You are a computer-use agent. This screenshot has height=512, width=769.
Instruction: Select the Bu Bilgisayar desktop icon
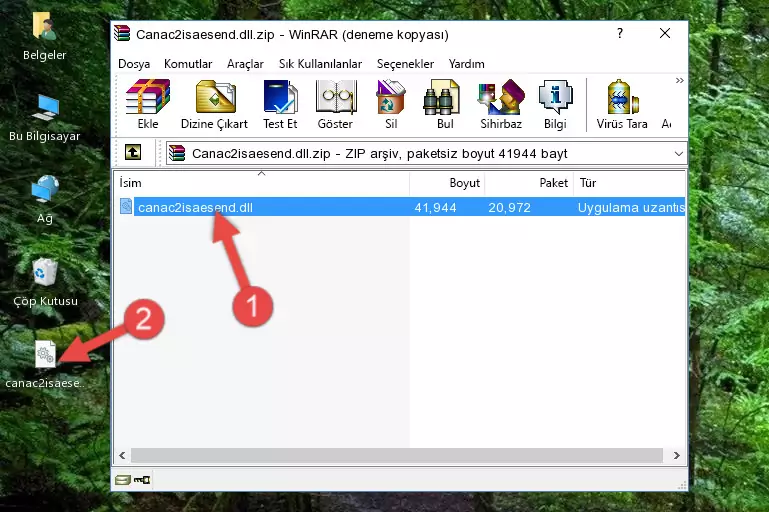pos(45,118)
